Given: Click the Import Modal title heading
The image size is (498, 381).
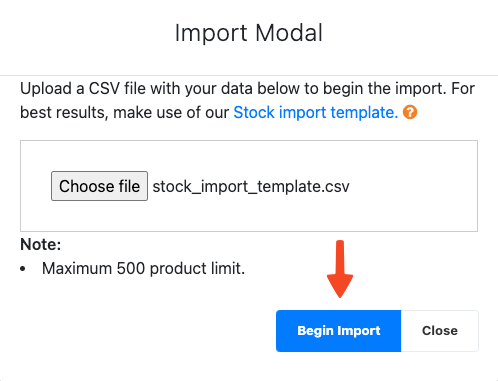Looking at the screenshot, I should 249,33.
